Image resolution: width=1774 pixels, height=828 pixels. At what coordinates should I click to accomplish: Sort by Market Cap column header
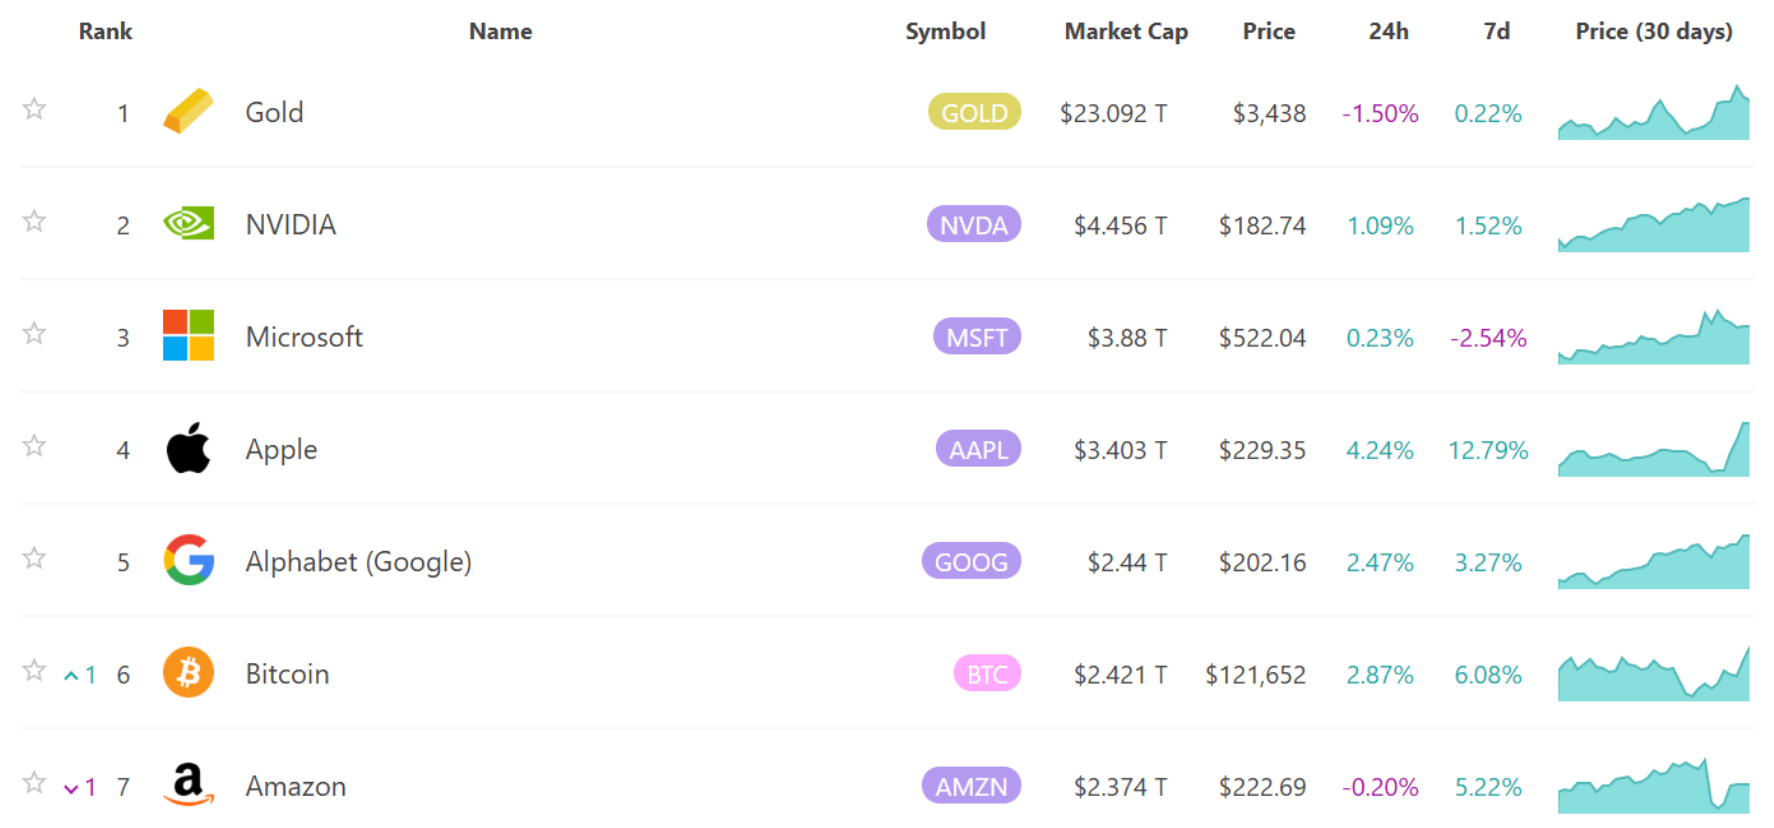pos(1126,31)
